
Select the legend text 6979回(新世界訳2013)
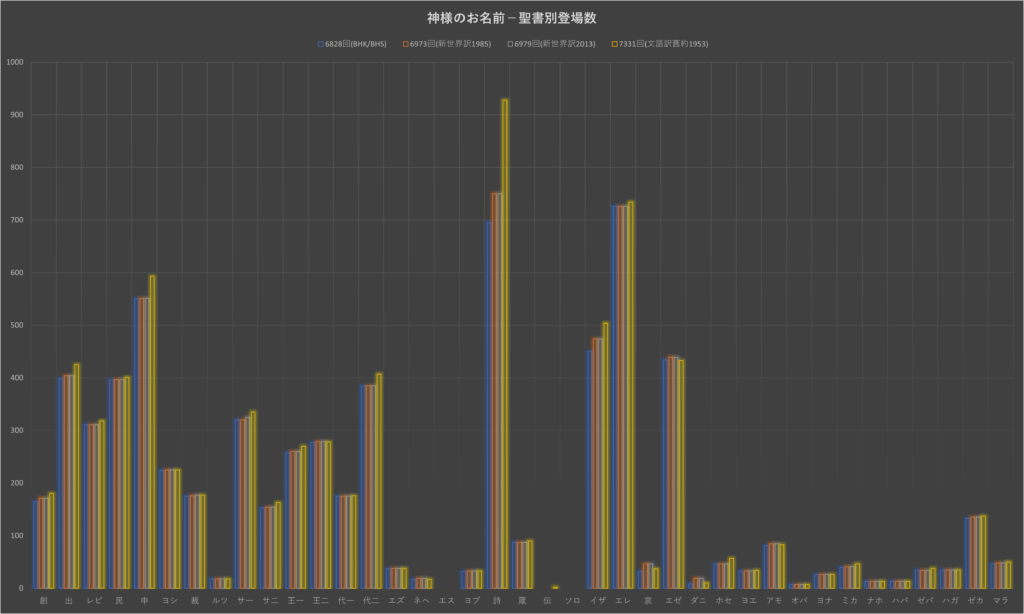click(x=555, y=44)
